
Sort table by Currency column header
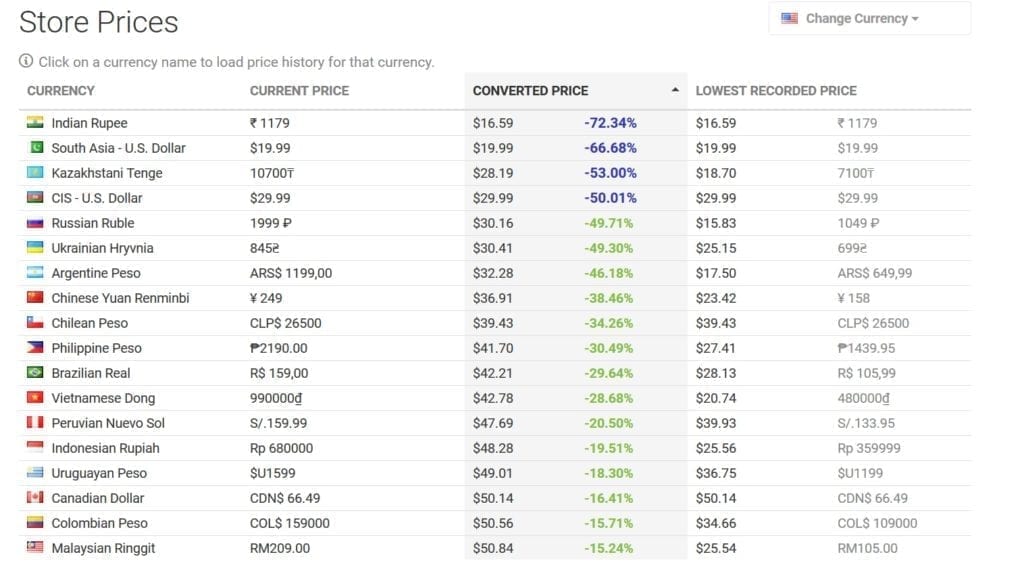point(61,91)
